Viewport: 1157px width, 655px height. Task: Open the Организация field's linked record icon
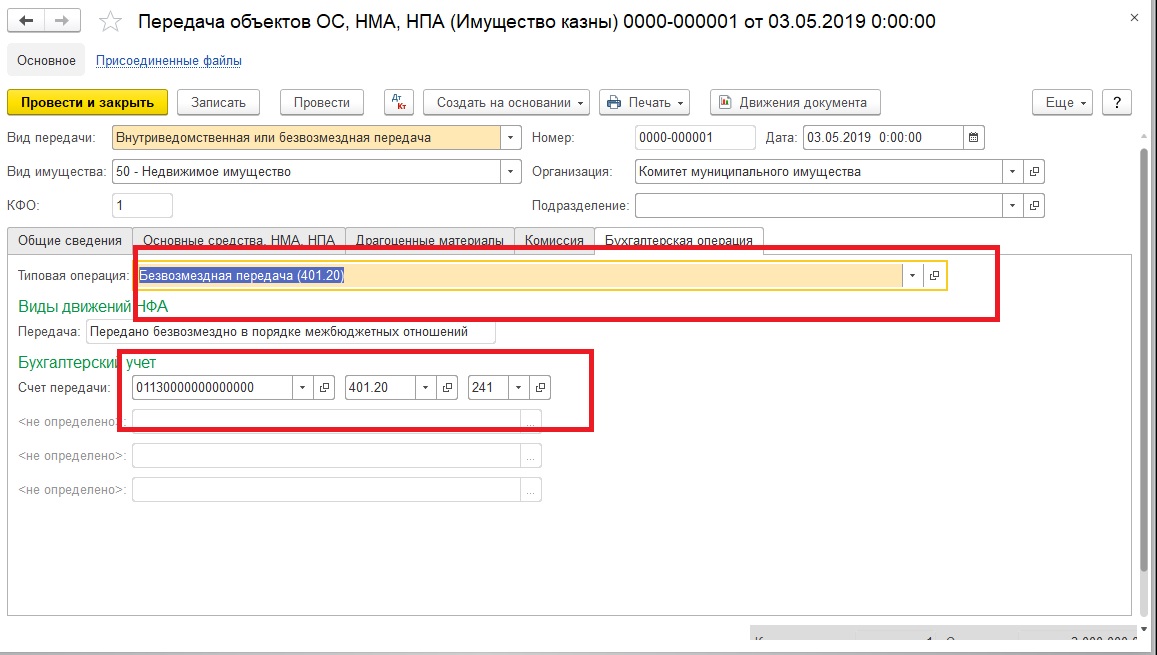point(1035,171)
